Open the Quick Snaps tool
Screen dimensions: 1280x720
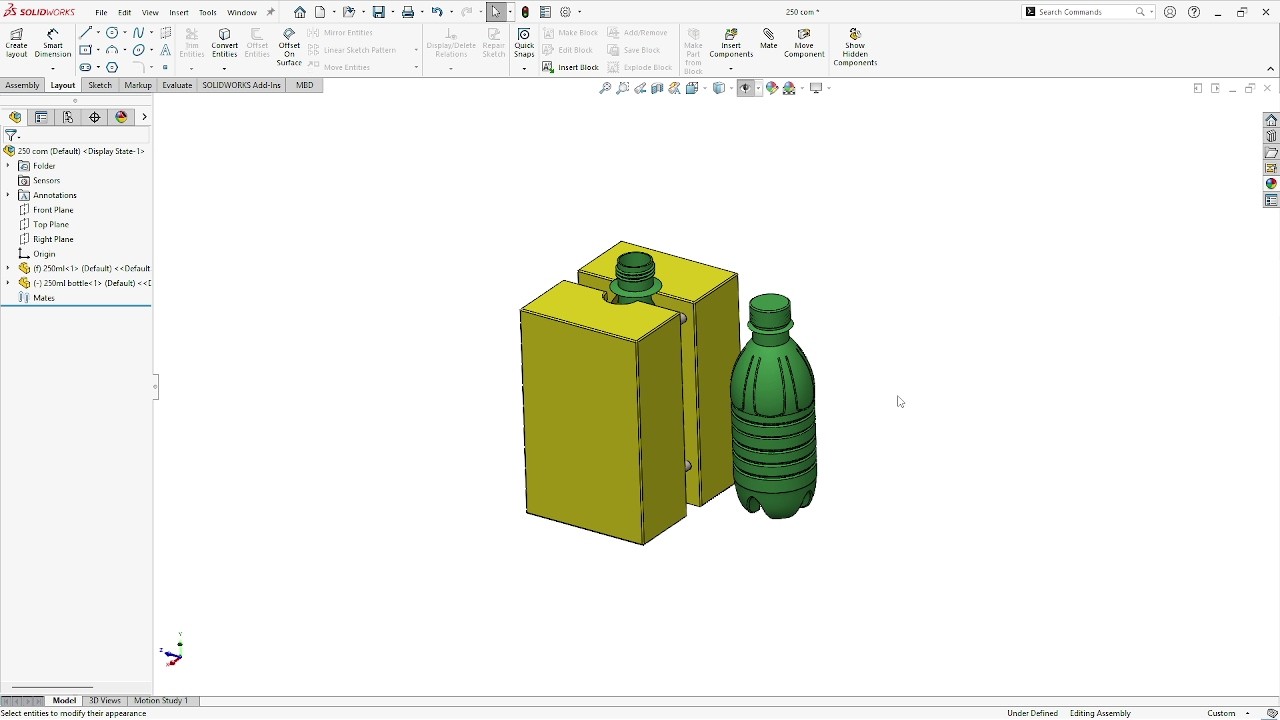pos(524,42)
